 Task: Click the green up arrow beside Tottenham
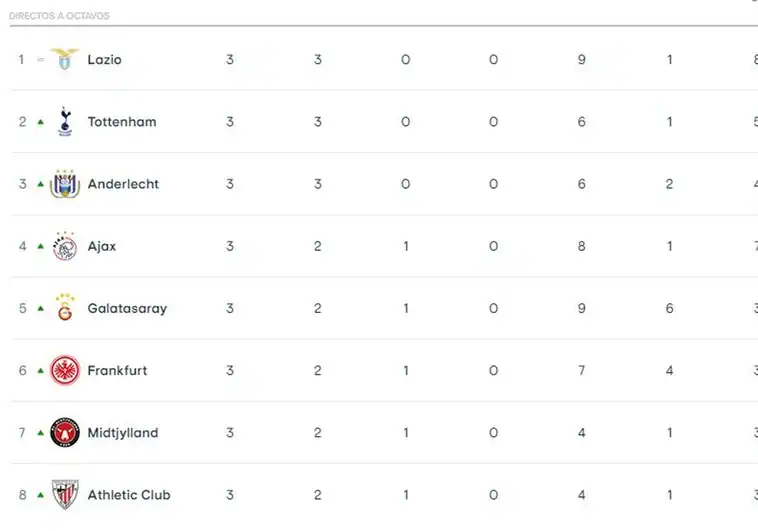point(41,122)
